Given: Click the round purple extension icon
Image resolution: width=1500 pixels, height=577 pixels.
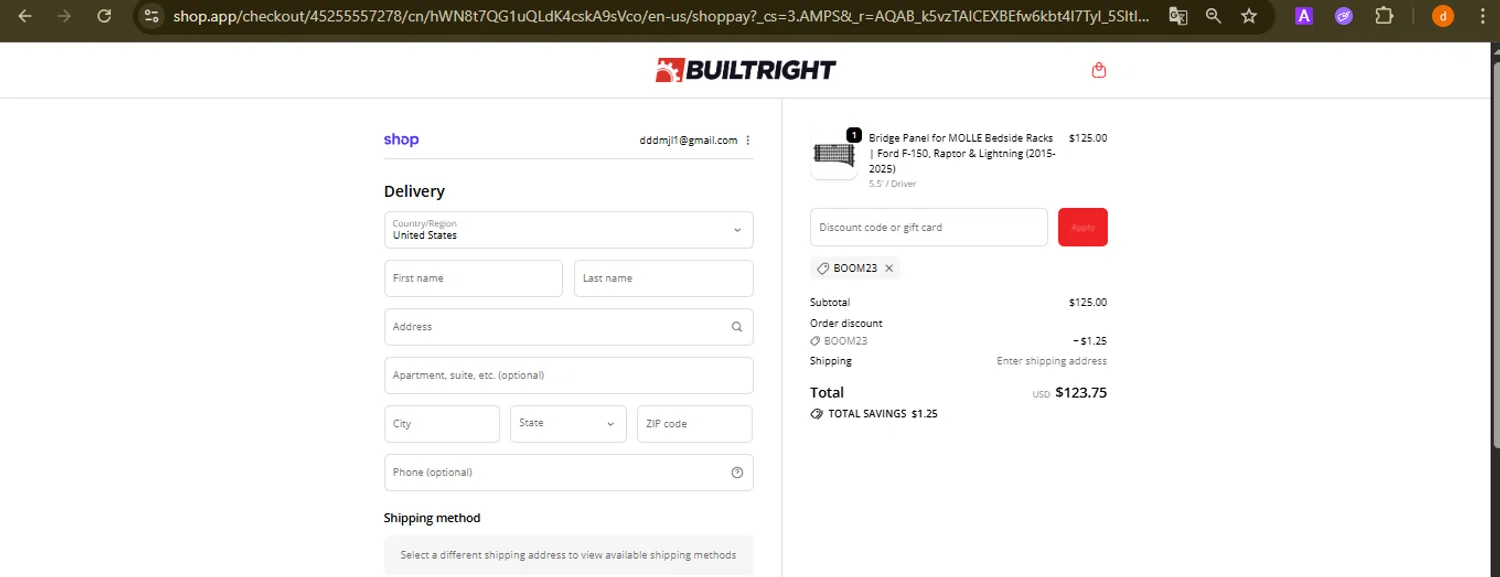Looking at the screenshot, I should pyautogui.click(x=1344, y=16).
